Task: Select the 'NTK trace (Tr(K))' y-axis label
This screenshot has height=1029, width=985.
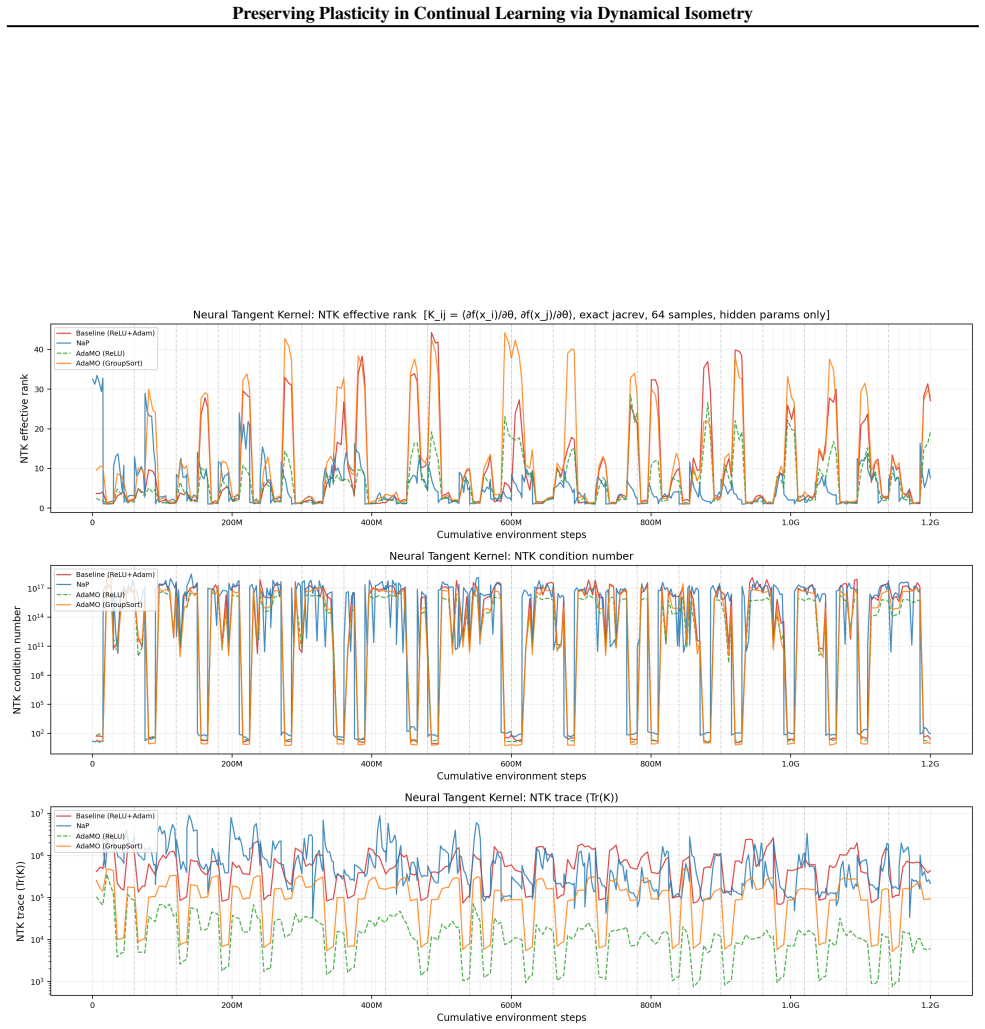Action: [x=20, y=902]
